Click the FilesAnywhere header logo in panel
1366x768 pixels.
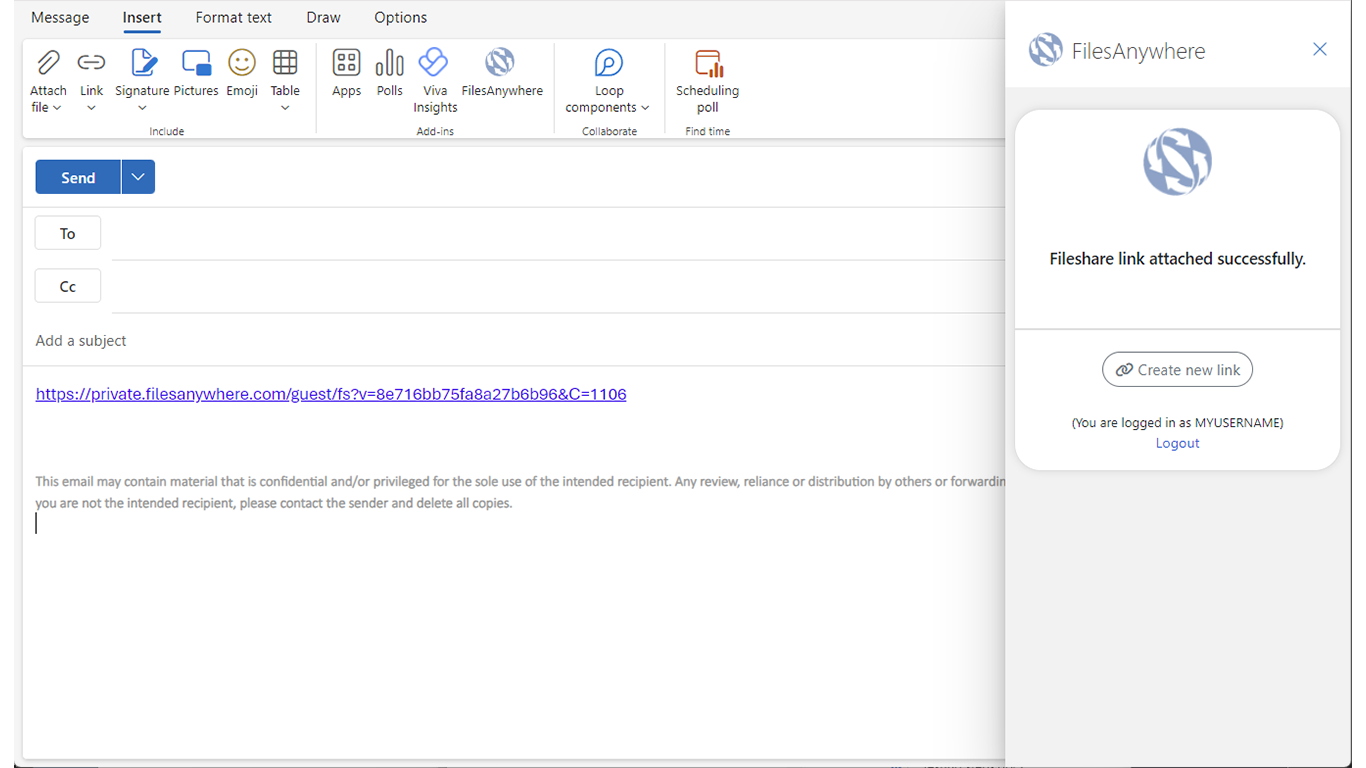pyautogui.click(x=1045, y=50)
